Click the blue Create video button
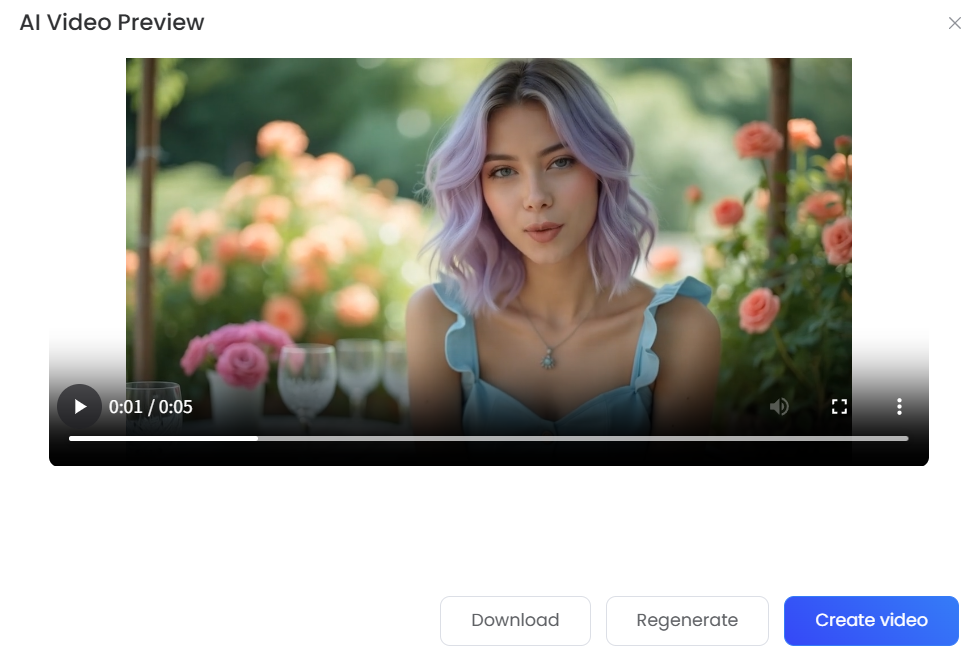975x656 pixels. (871, 621)
